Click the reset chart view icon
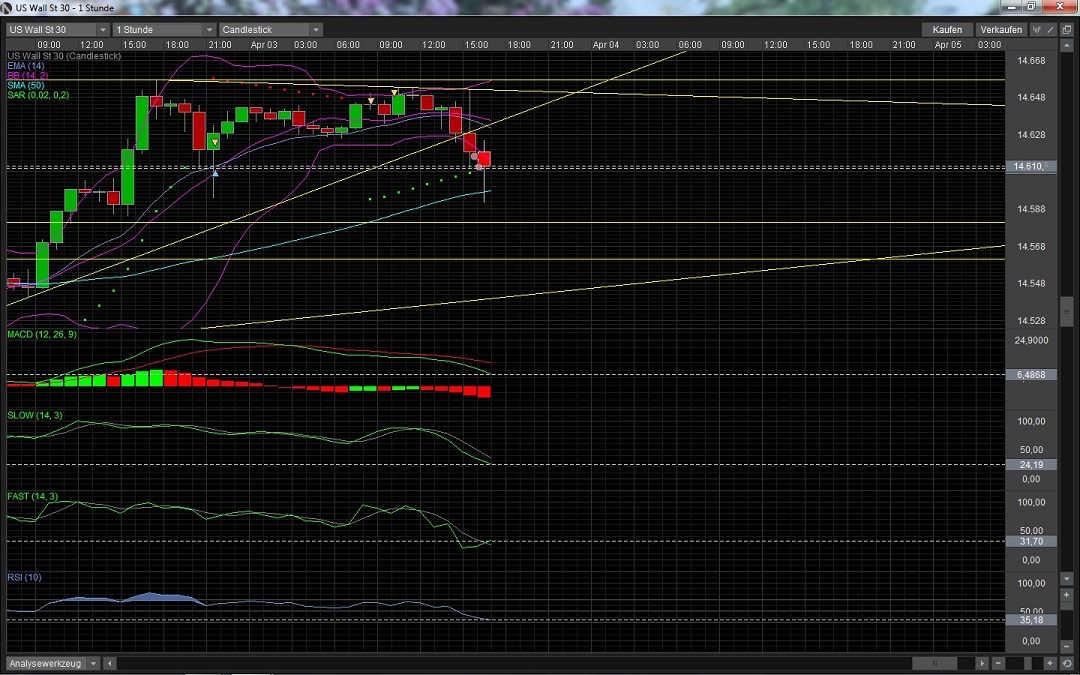Image resolution: width=1080 pixels, height=675 pixels. (x=1067, y=663)
